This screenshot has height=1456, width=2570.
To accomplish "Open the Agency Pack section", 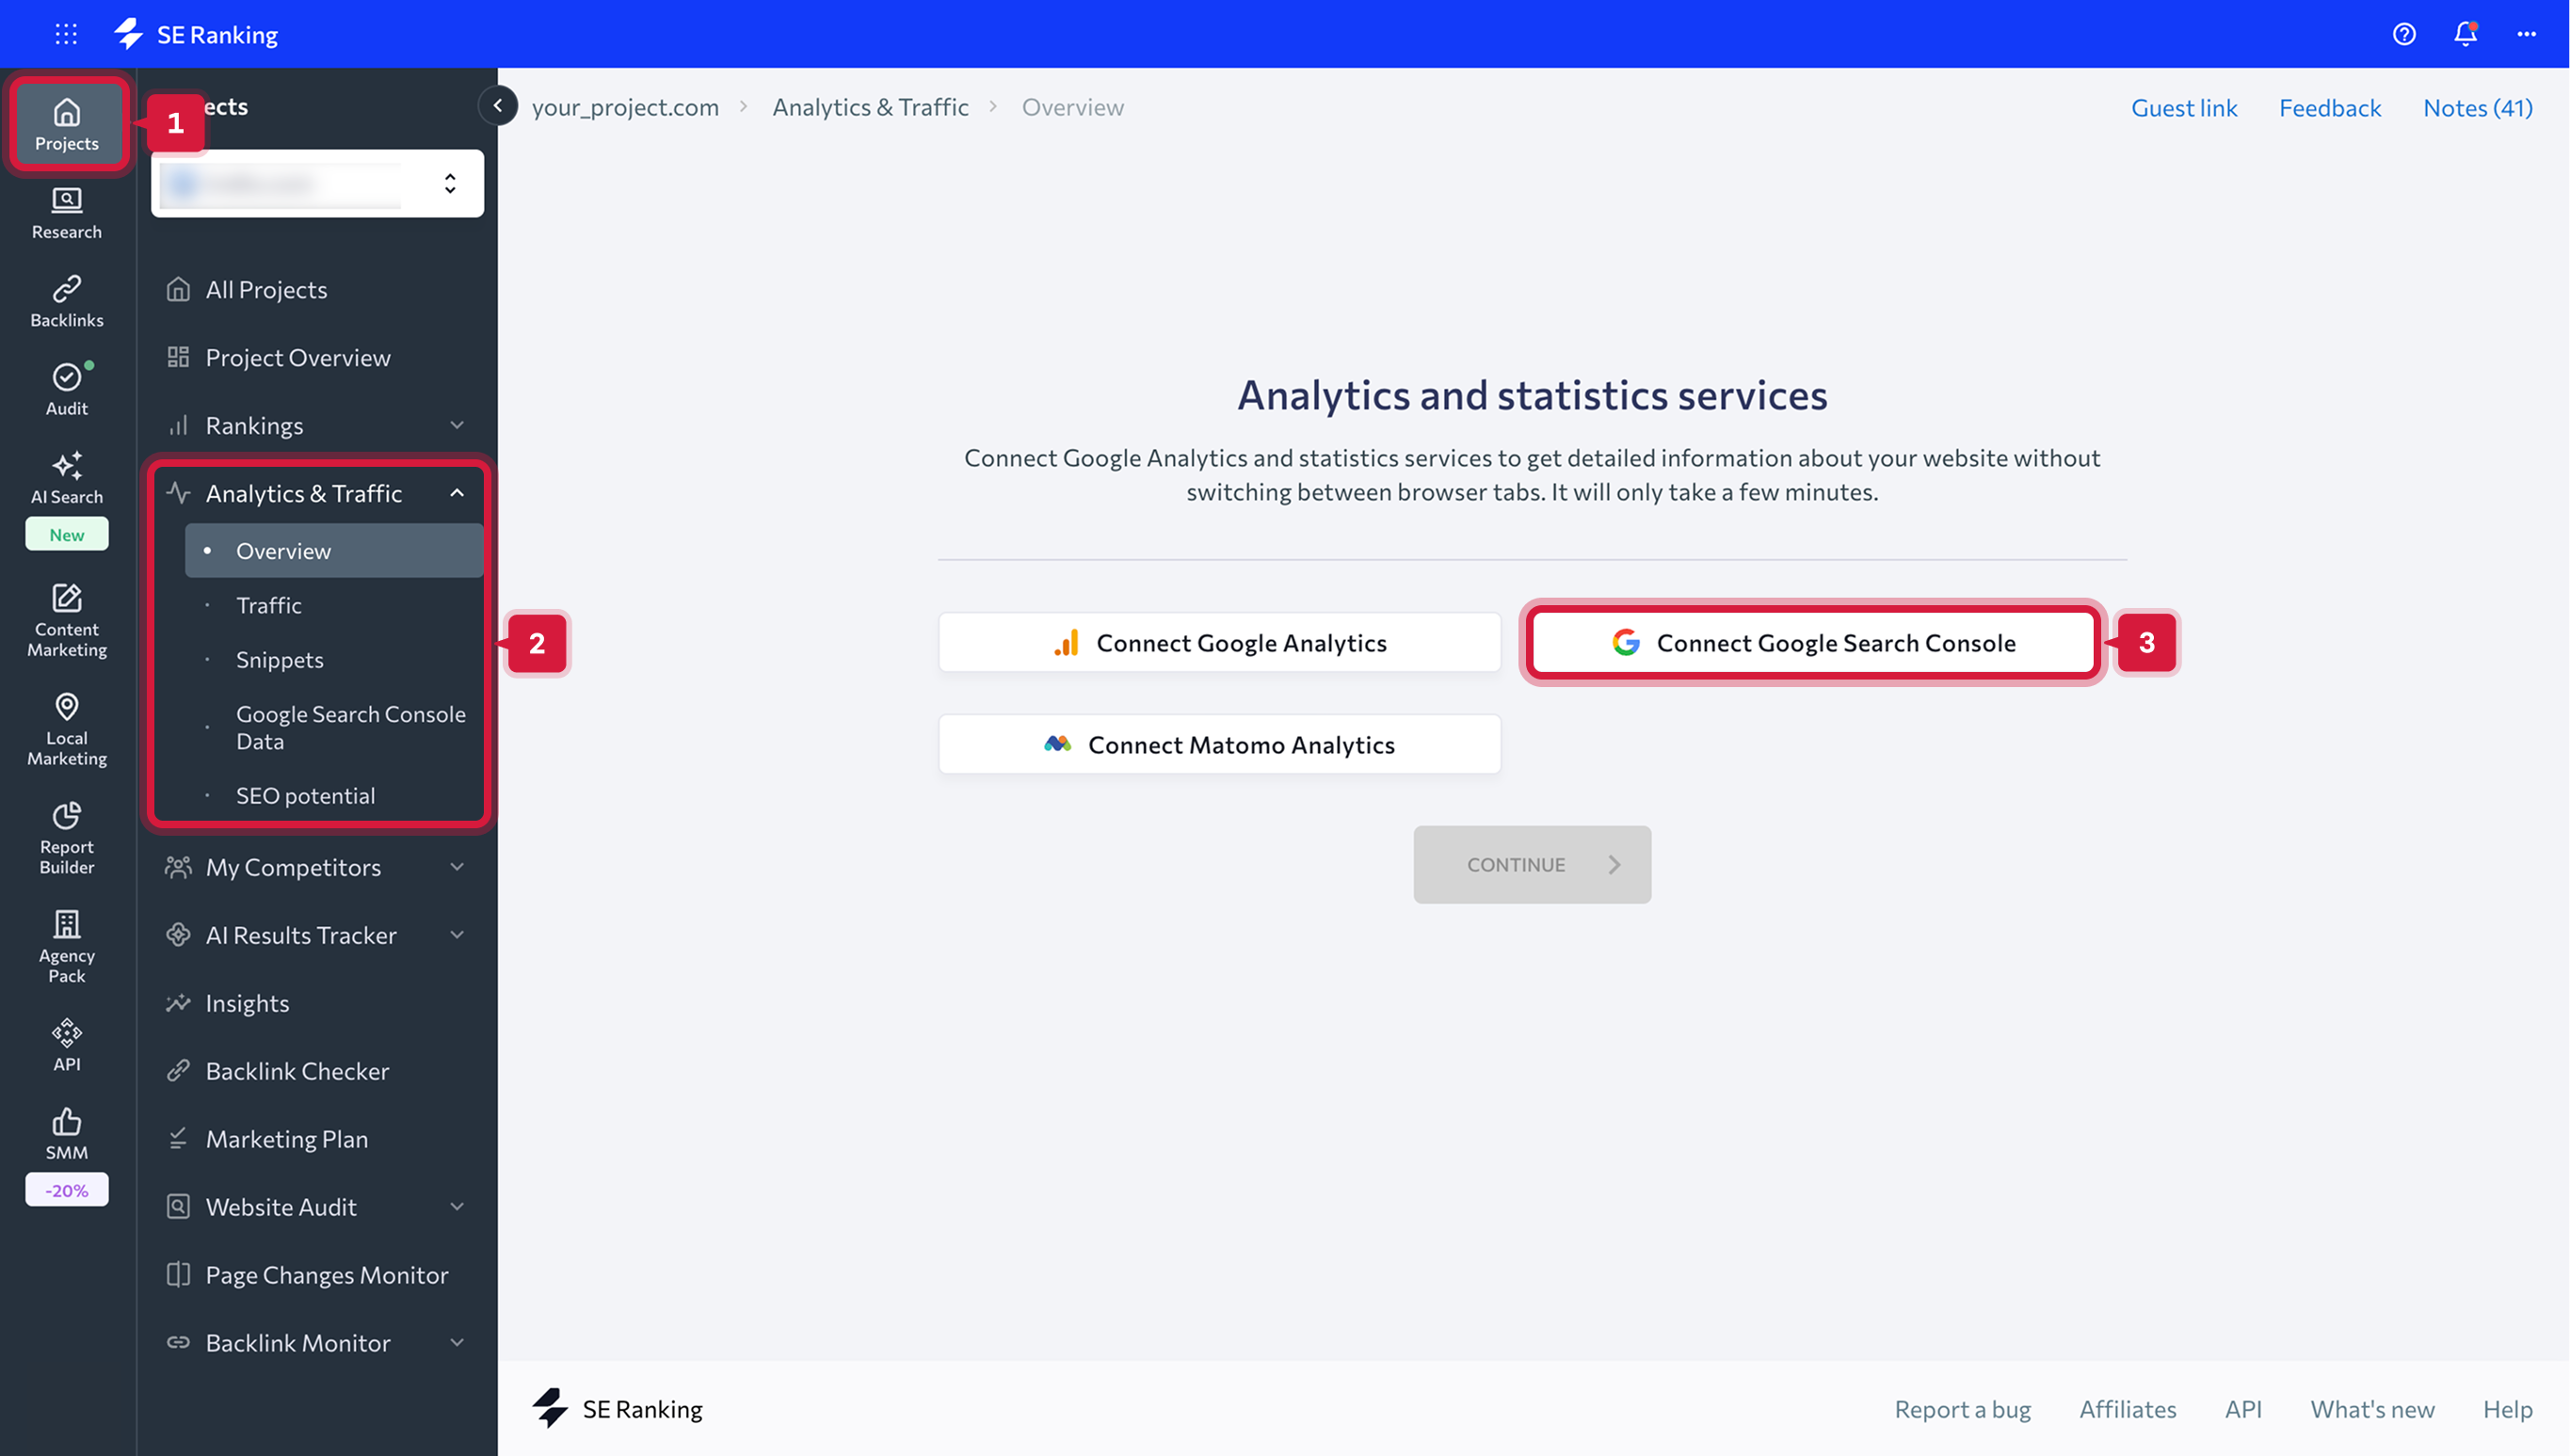I will (x=66, y=944).
